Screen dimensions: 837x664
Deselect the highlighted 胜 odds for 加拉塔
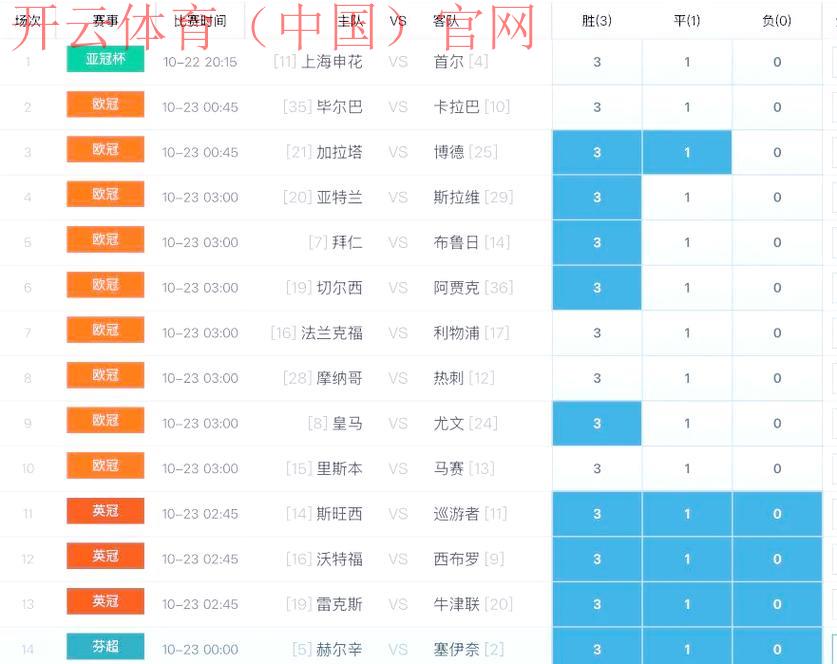tap(596, 152)
